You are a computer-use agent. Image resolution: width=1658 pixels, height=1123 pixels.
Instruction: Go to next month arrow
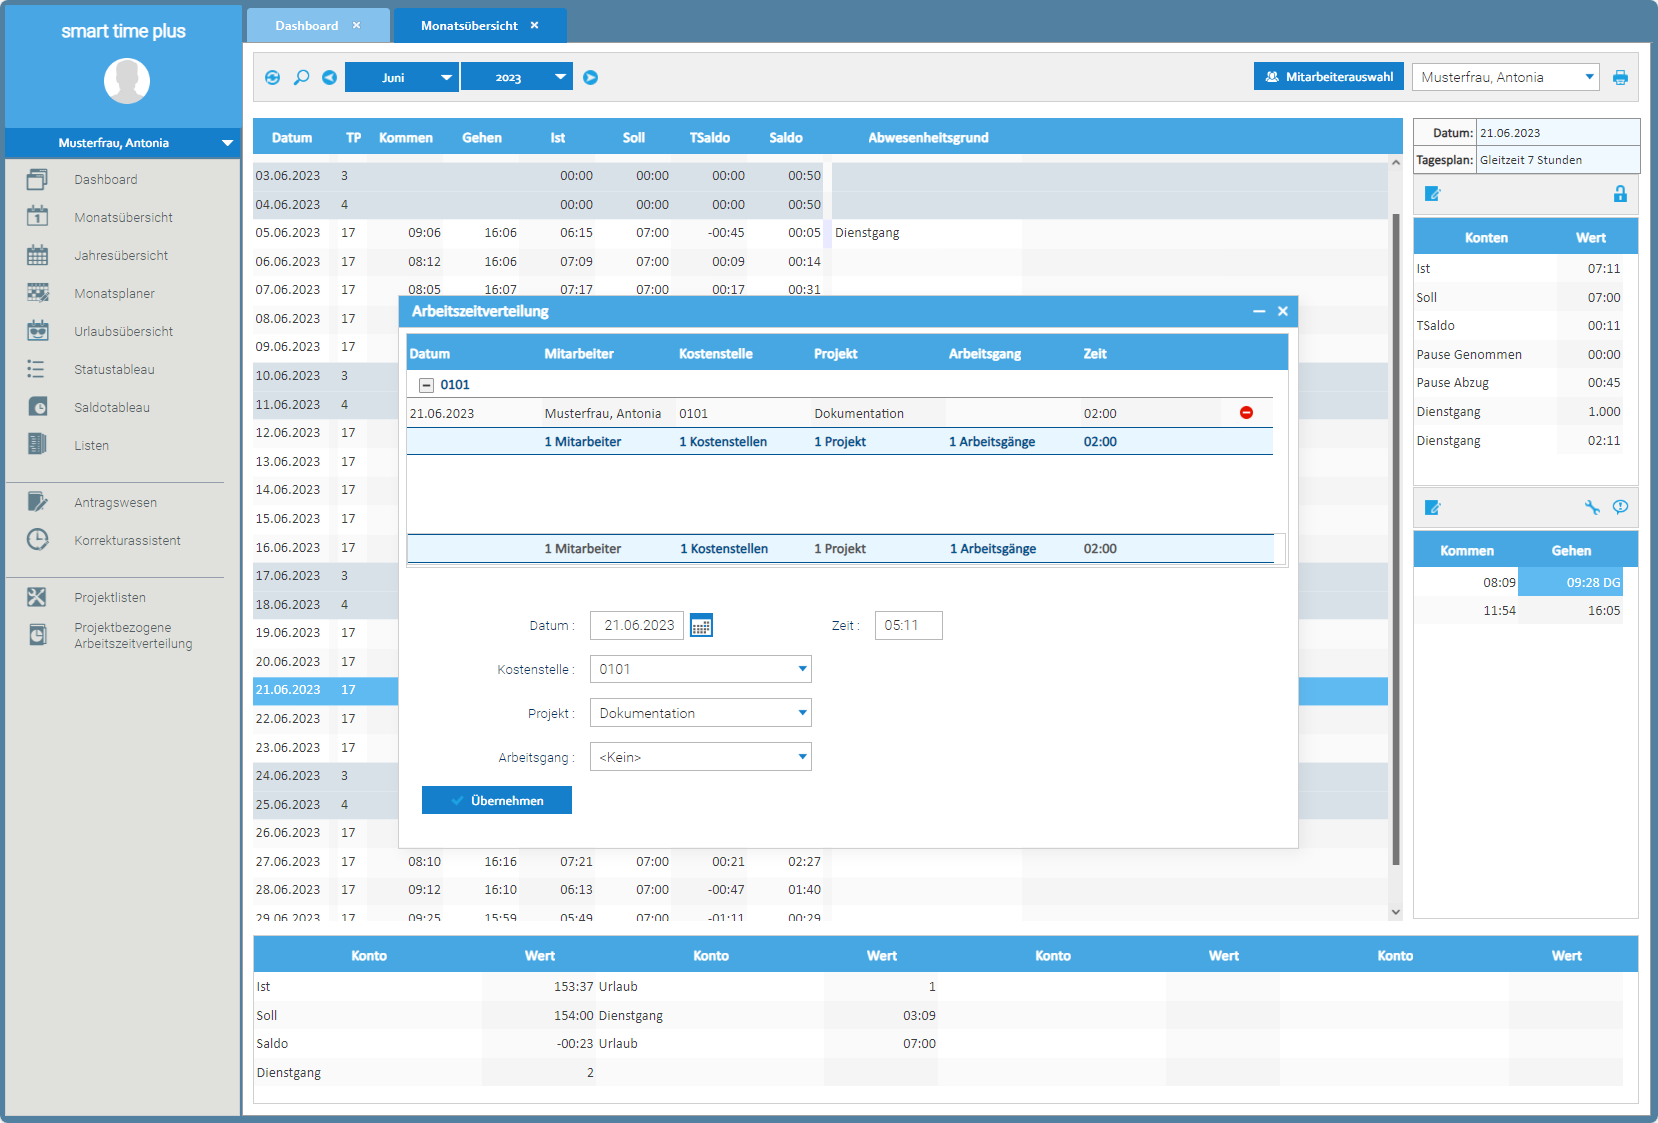pyautogui.click(x=590, y=77)
